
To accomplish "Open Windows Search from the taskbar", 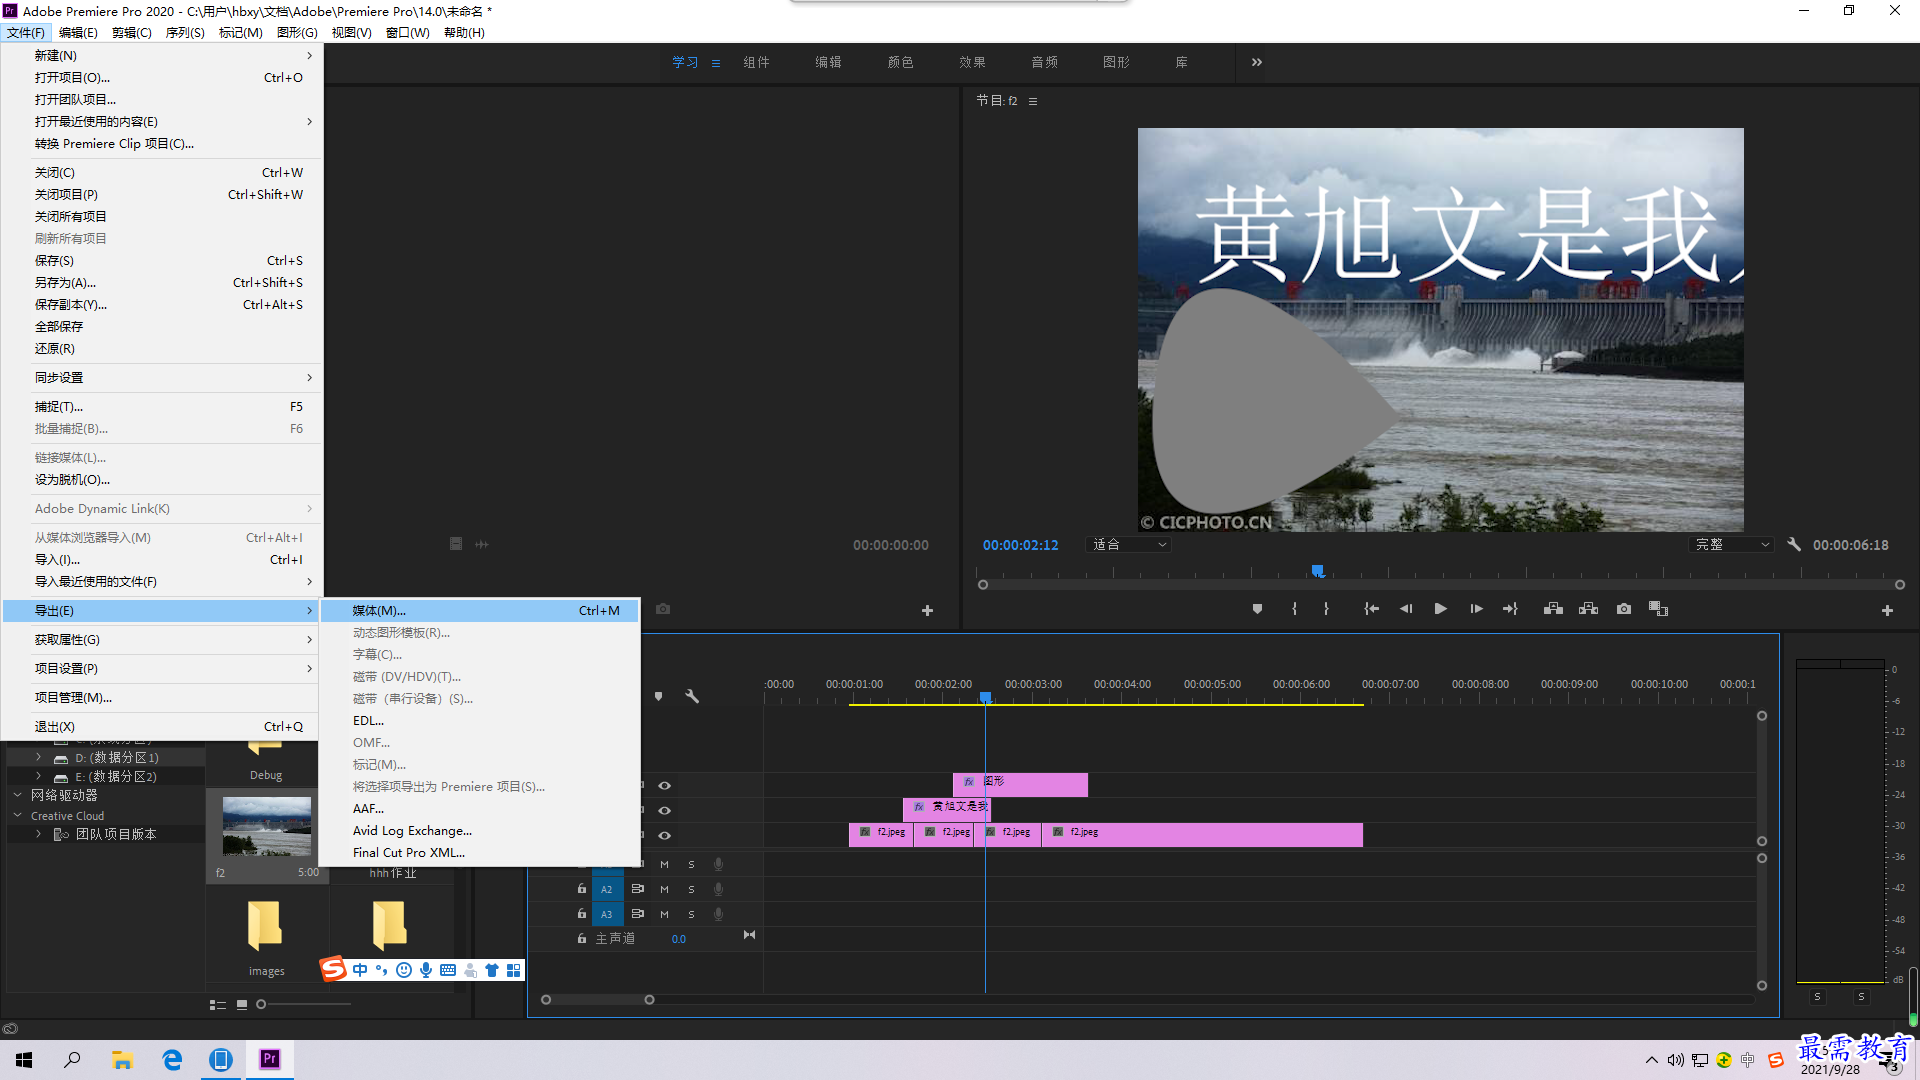I will tap(72, 1060).
